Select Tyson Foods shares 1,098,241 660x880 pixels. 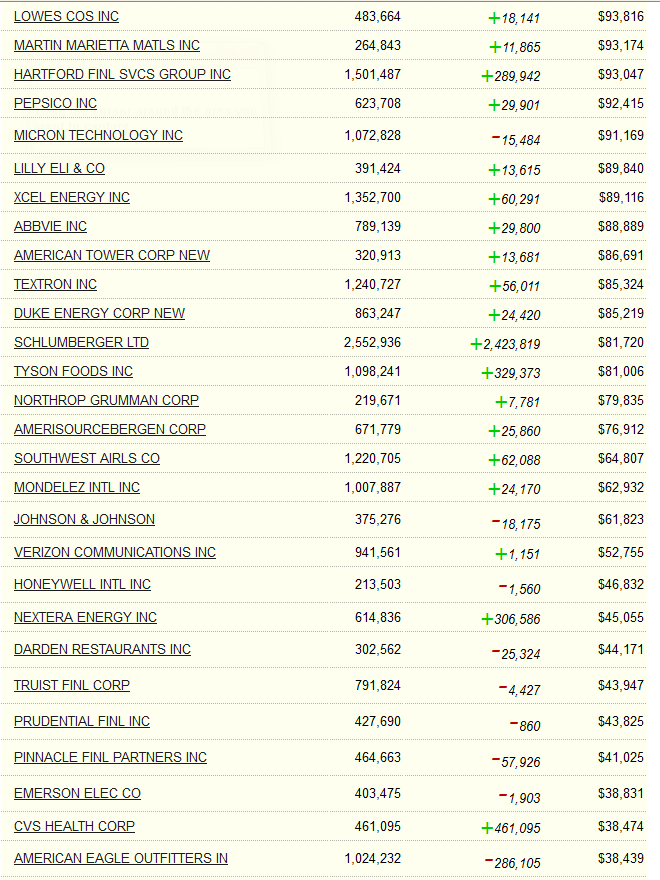[373, 372]
